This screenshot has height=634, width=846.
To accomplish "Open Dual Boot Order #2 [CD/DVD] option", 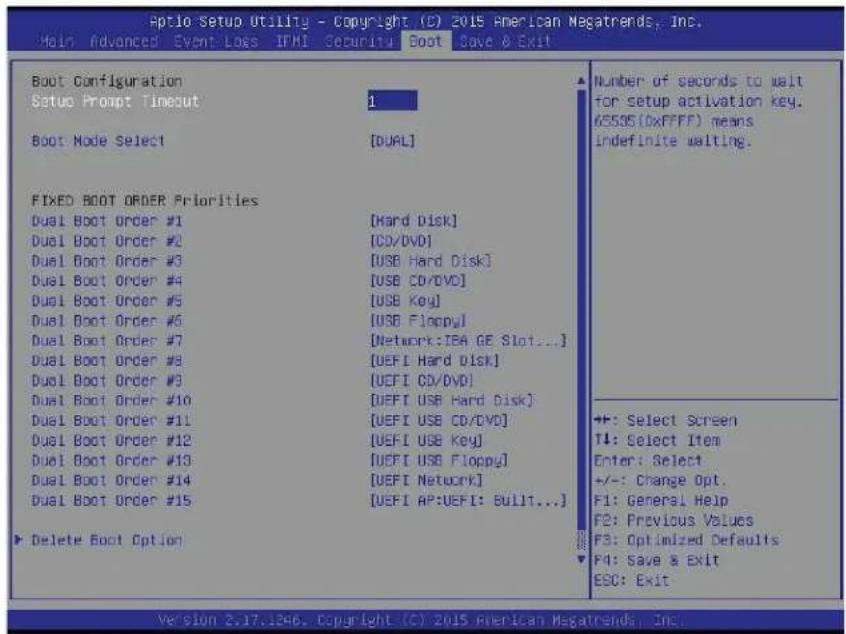I will 401,241.
